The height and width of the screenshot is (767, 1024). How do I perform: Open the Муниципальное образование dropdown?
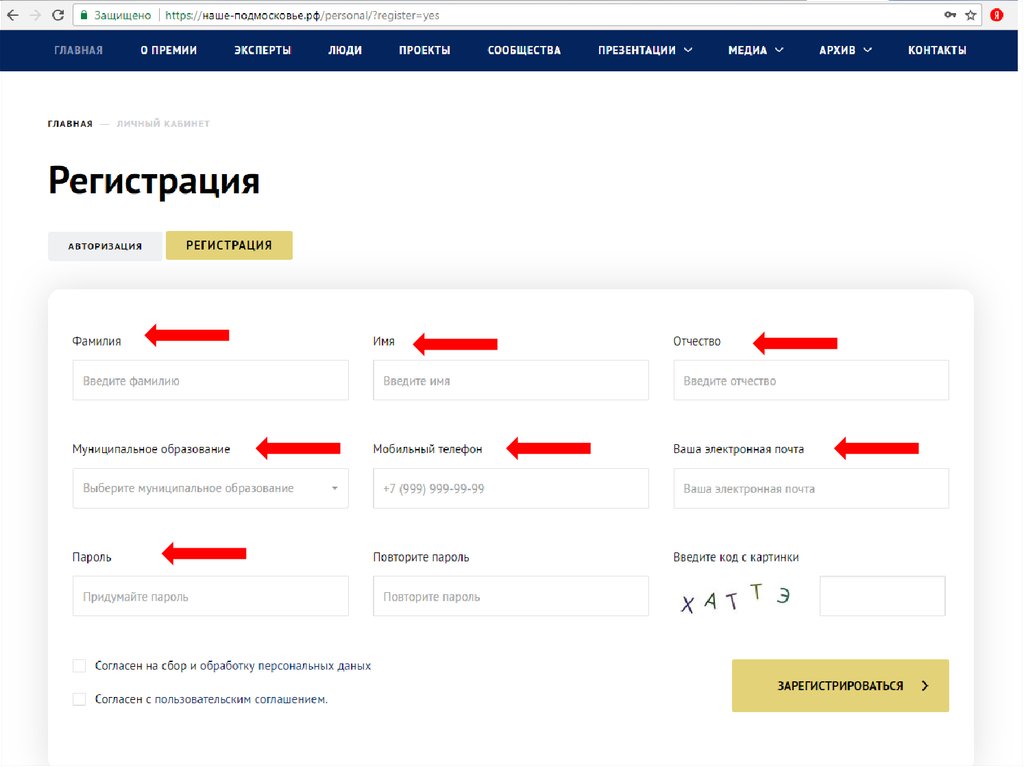[x=210, y=489]
